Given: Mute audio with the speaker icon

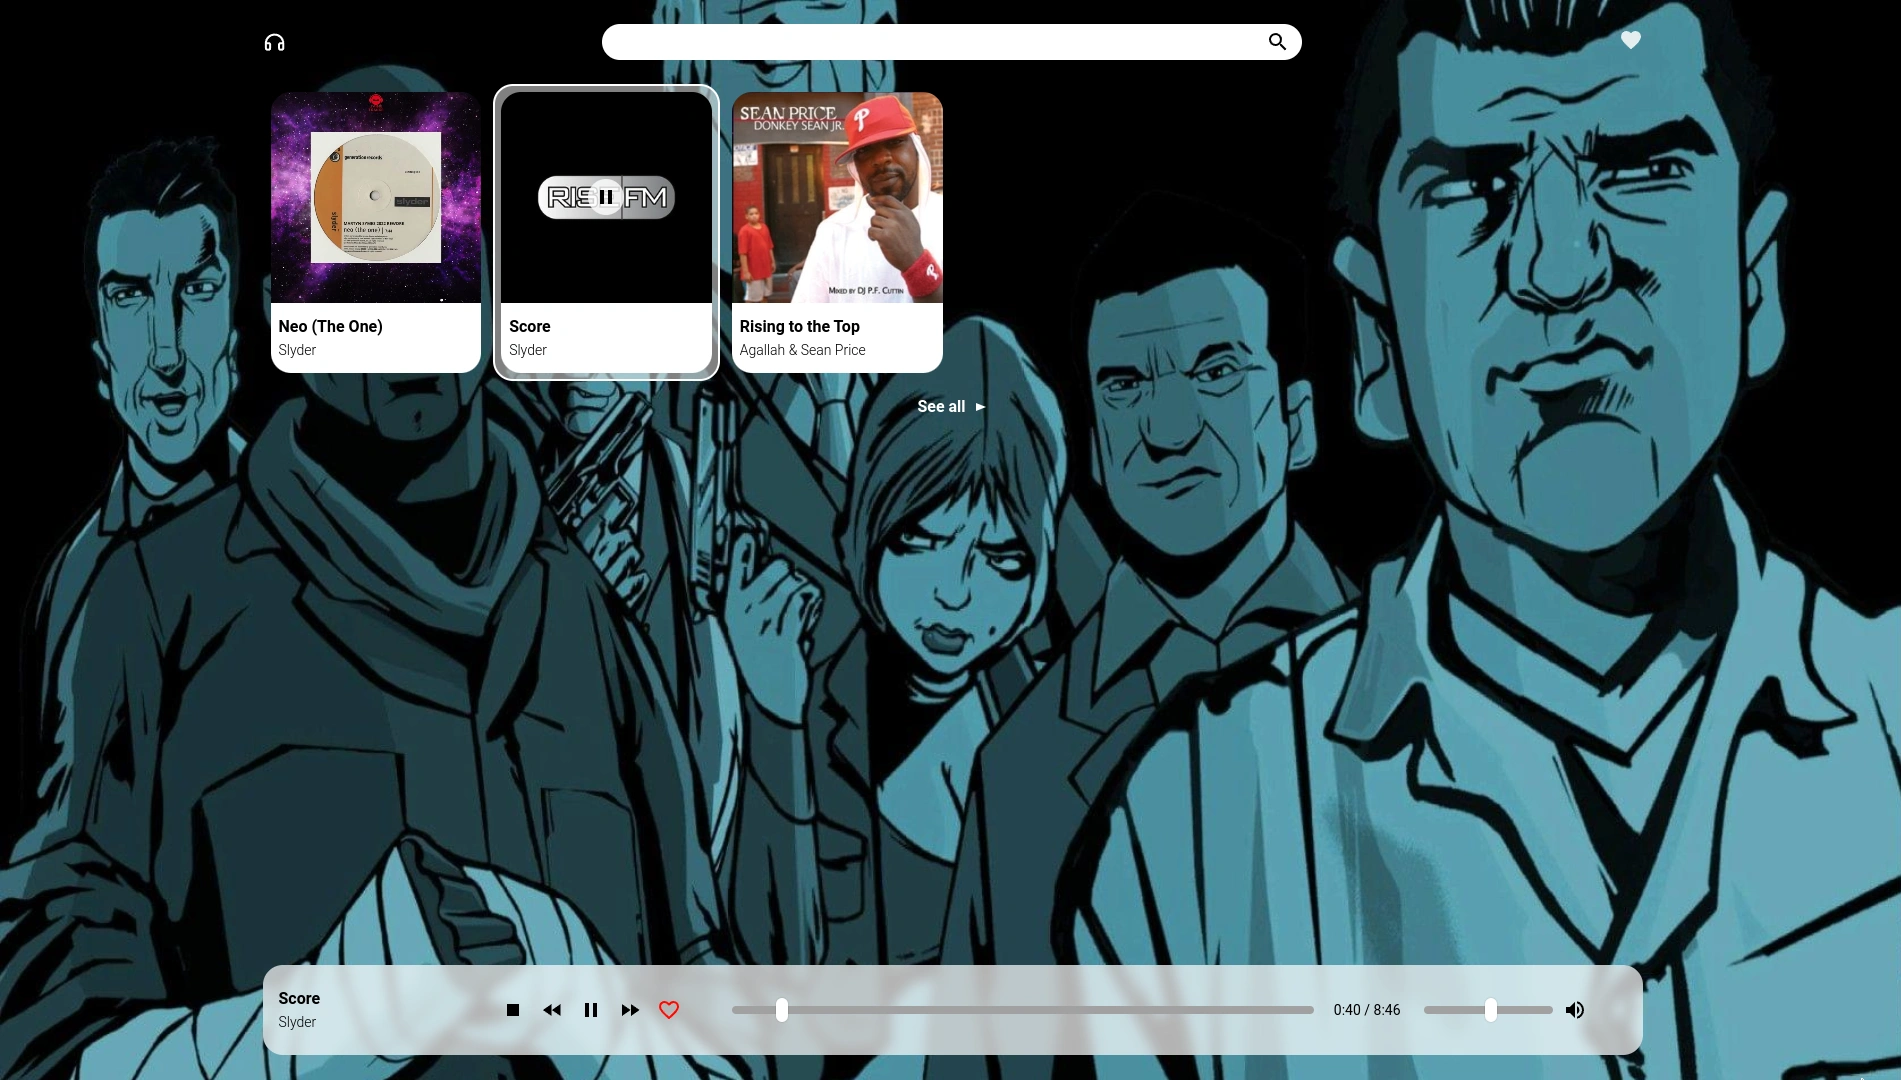Looking at the screenshot, I should [x=1575, y=1010].
